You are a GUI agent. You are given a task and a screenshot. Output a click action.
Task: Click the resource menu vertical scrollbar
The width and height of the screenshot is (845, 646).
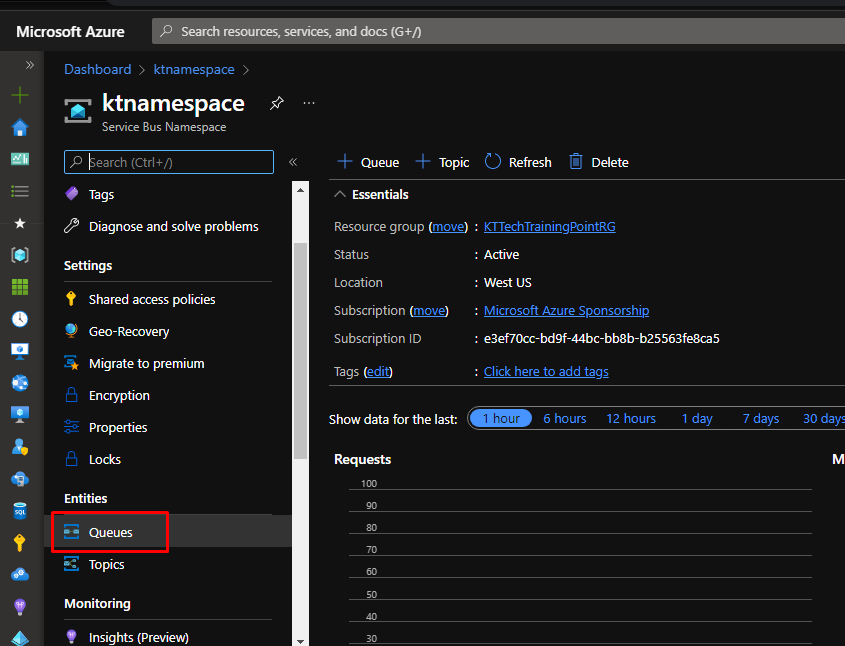point(299,350)
